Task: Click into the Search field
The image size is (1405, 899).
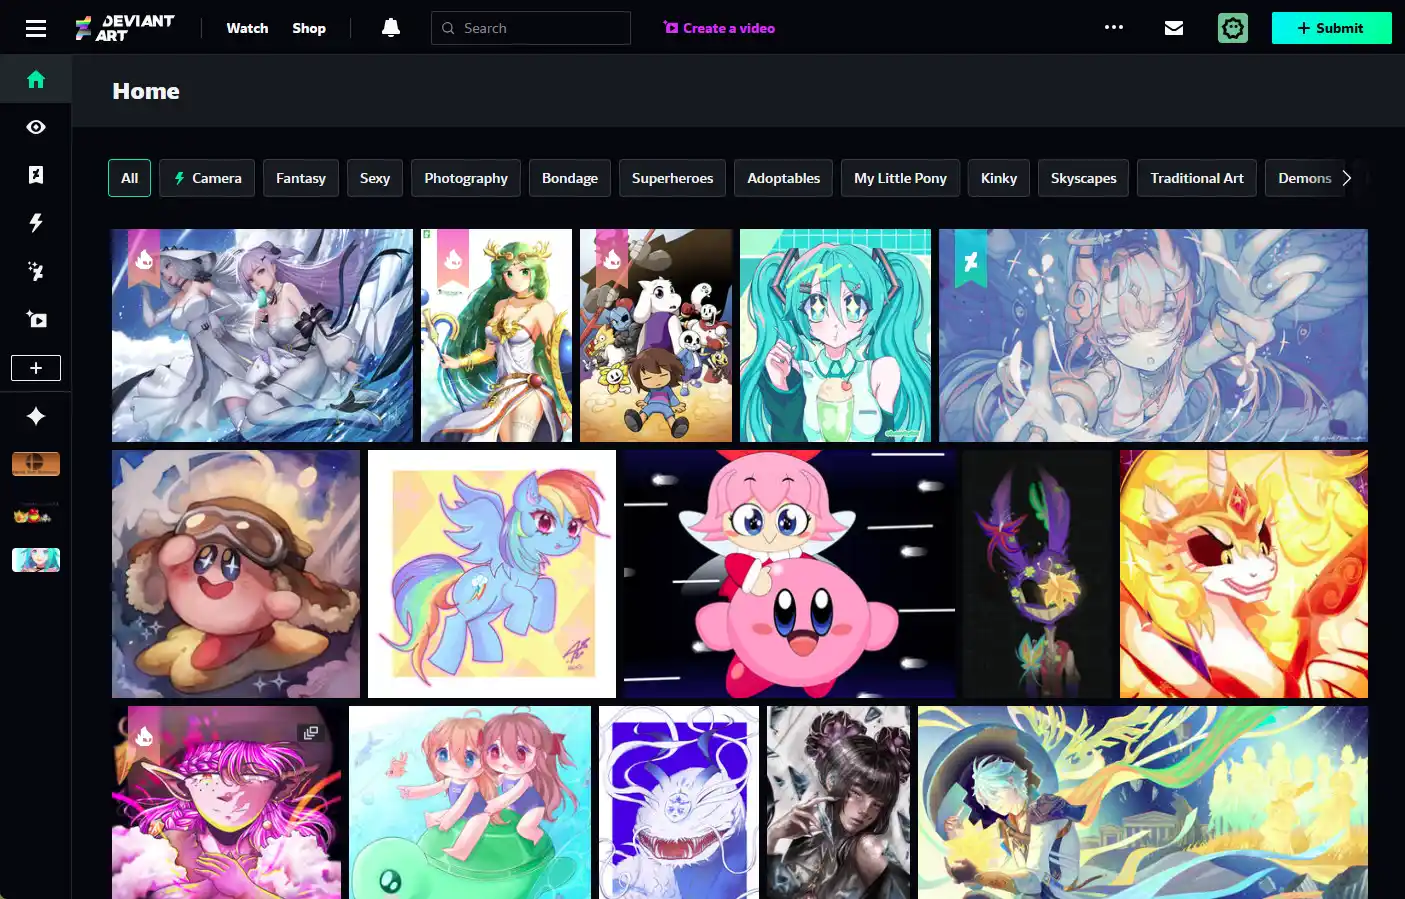Action: click(531, 28)
